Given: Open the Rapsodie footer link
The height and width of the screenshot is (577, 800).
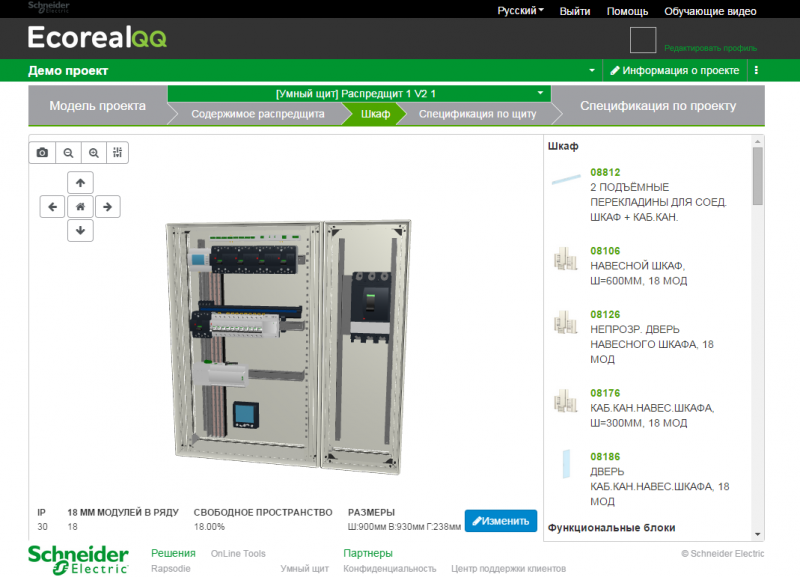Looking at the screenshot, I should point(170,568).
